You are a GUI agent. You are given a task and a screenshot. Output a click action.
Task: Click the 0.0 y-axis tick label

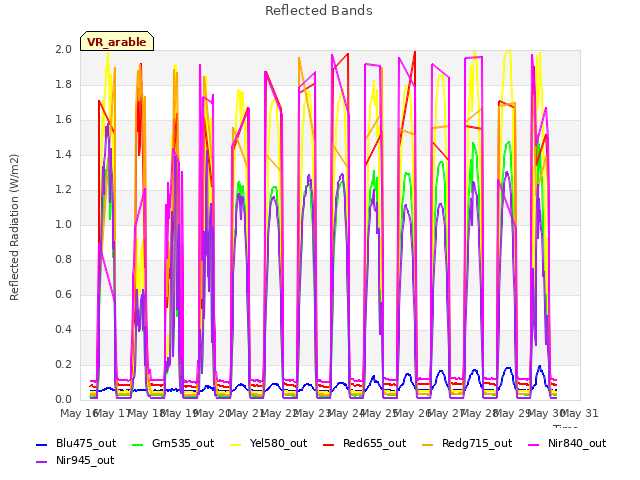tap(63, 399)
